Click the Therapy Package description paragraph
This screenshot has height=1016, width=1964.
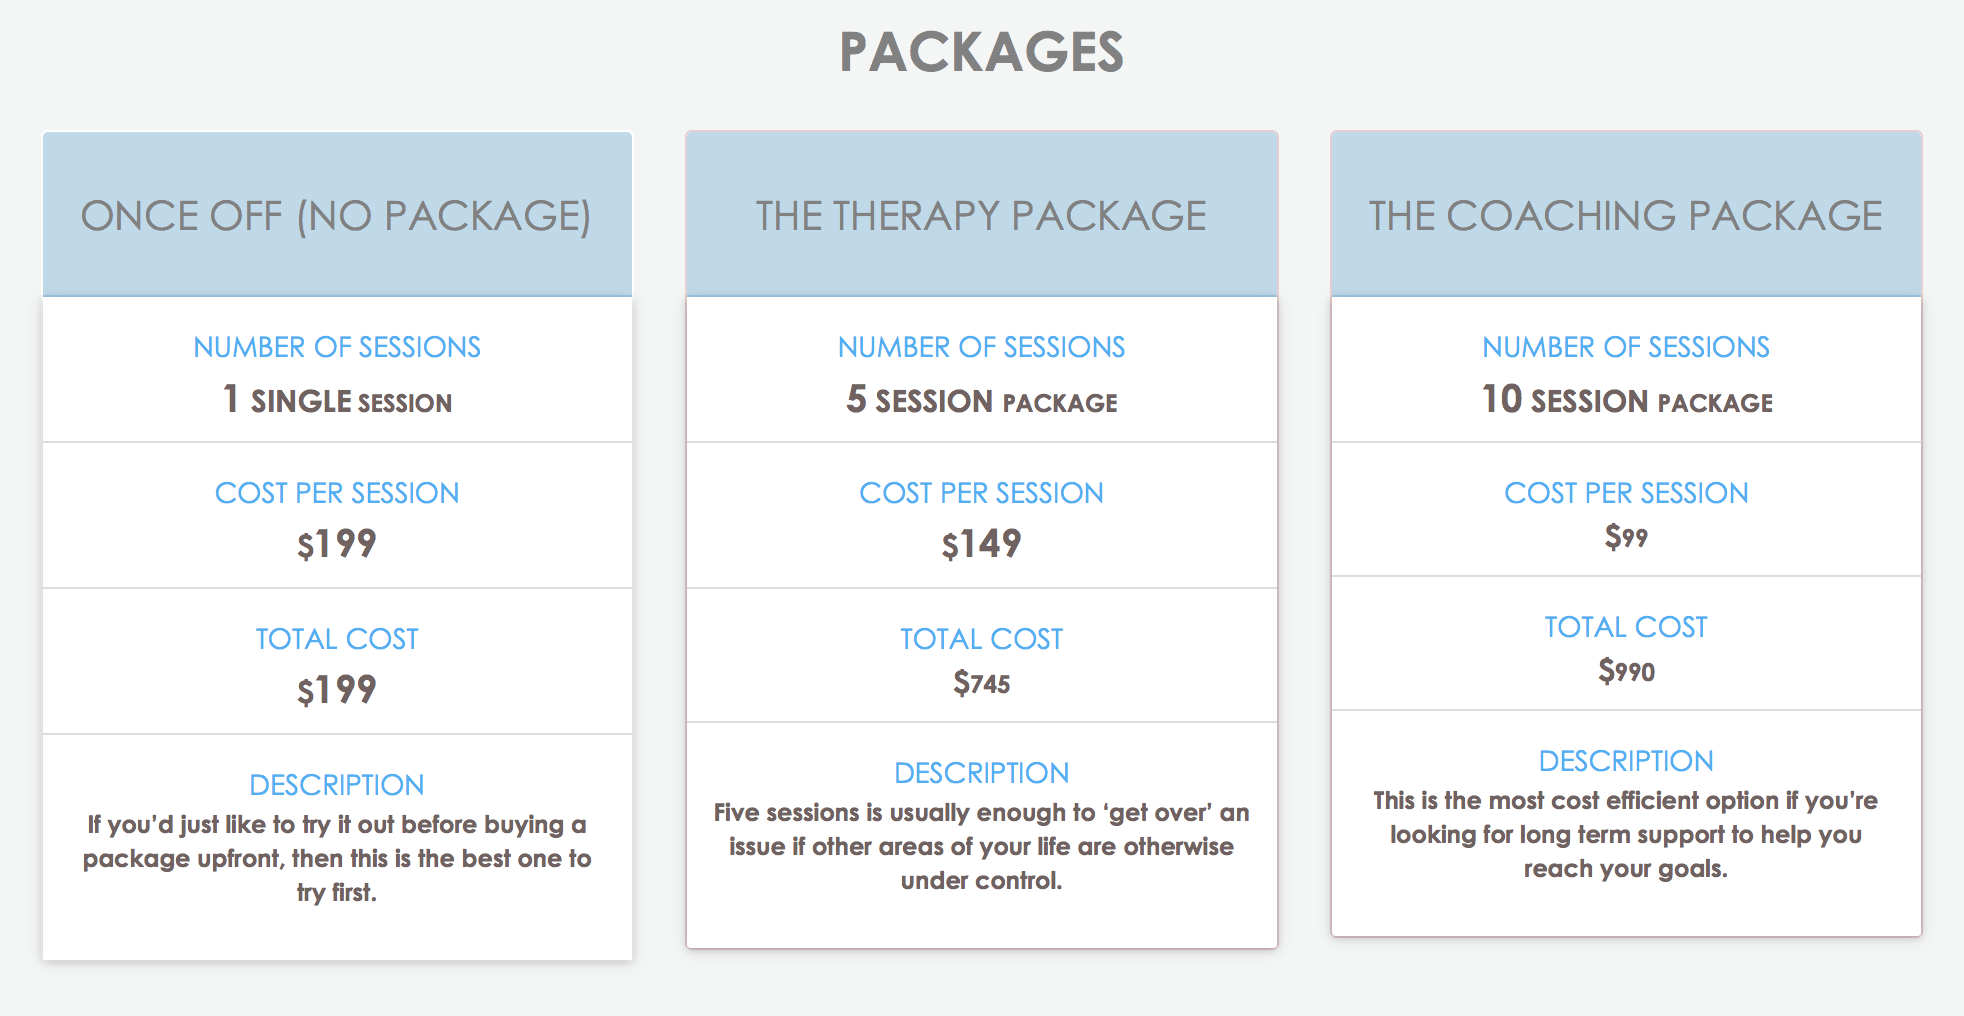click(x=982, y=846)
